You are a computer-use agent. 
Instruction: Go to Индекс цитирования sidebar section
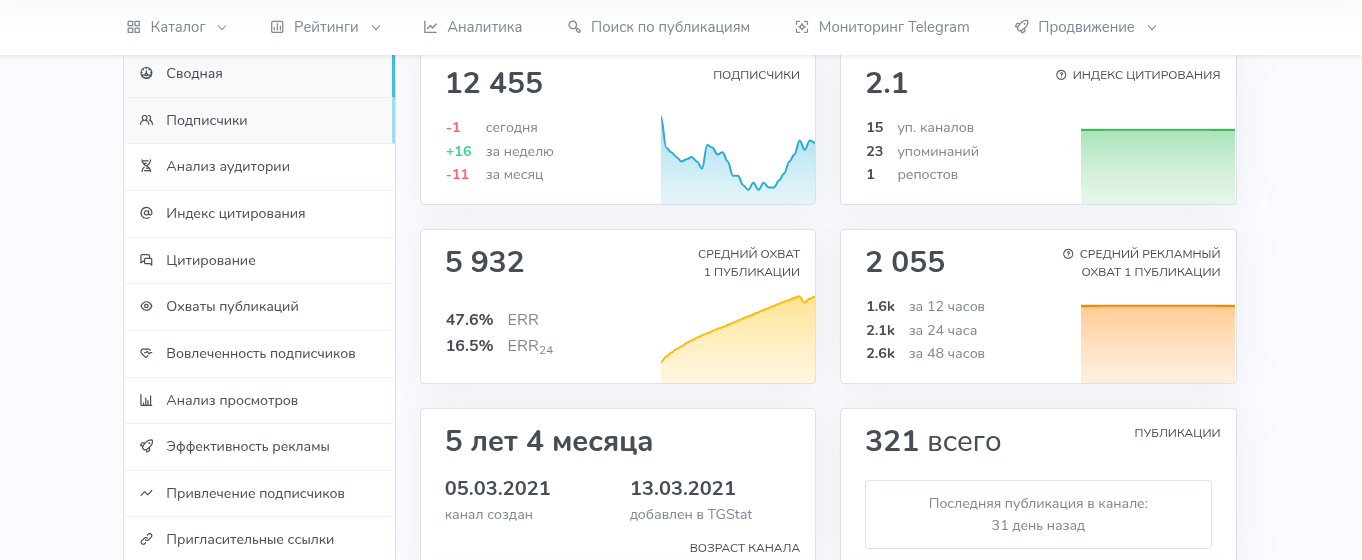[x=259, y=213]
